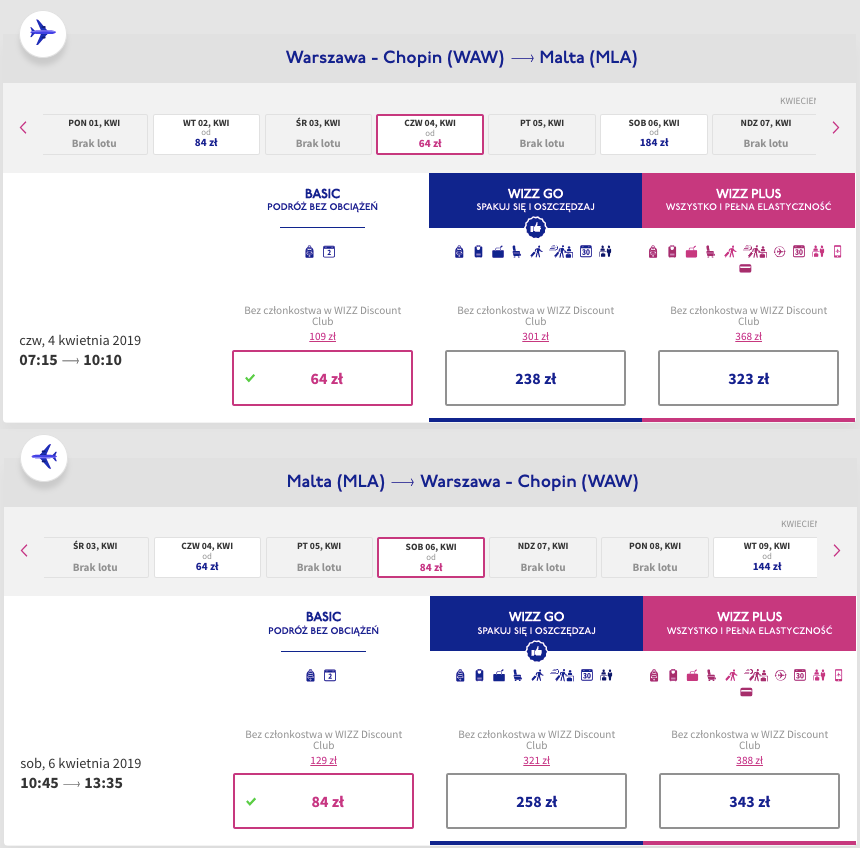Image resolution: width=860 pixels, height=848 pixels.
Task: Open the 301 zł non-member price link
Action: [535, 336]
